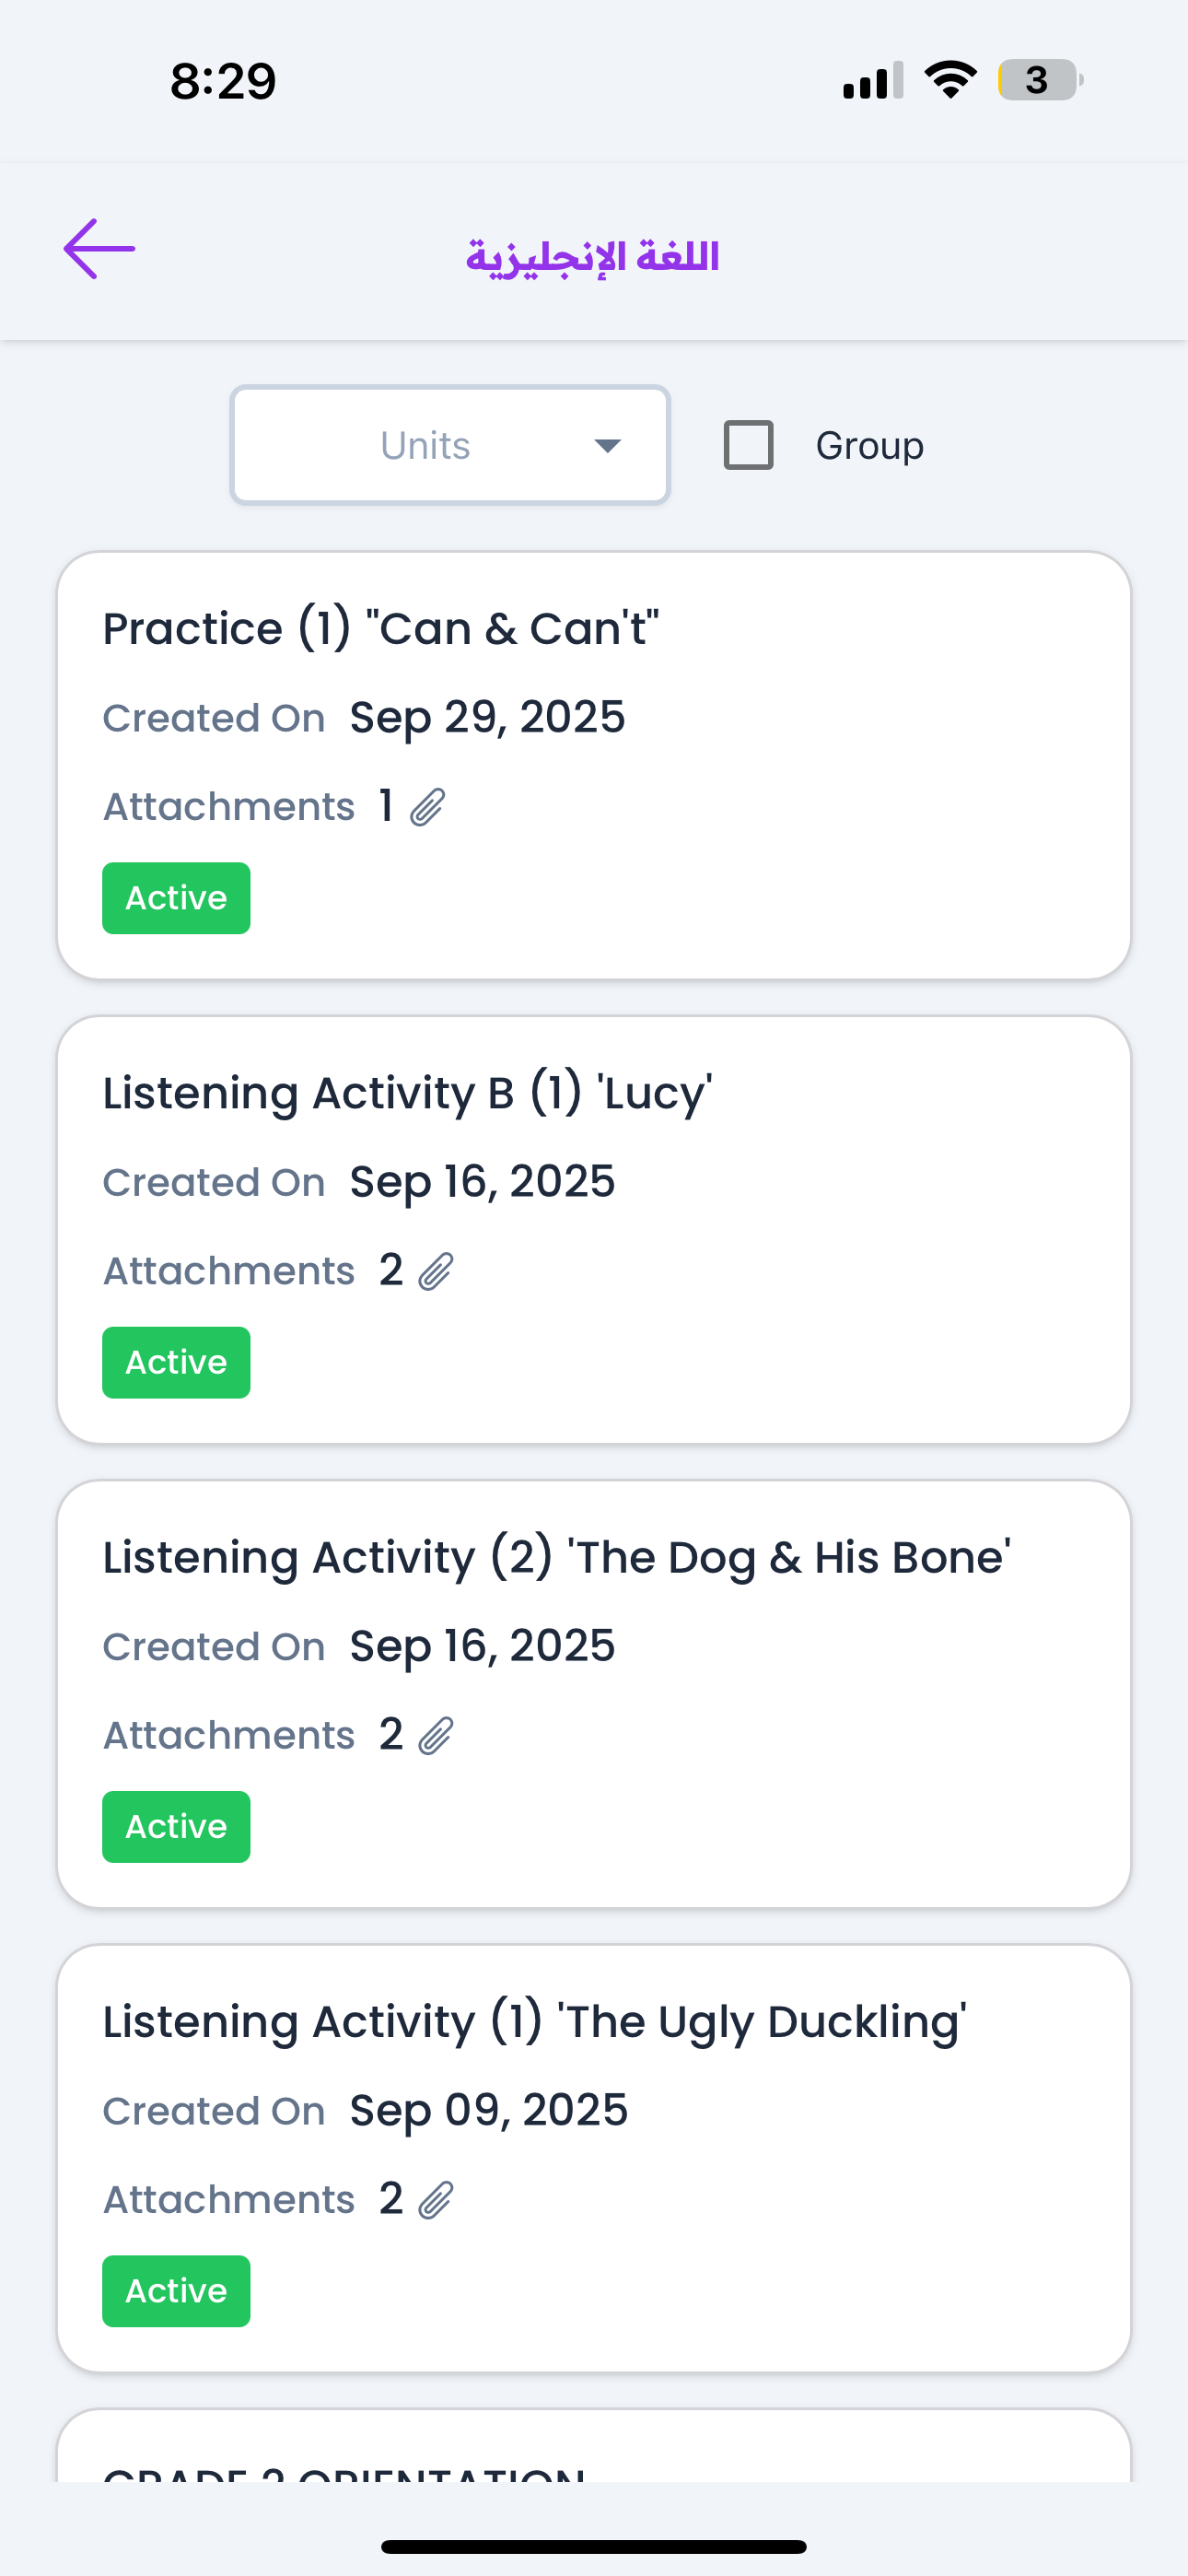Open Practice (1) "Can & Can't" assignment

tap(380, 629)
